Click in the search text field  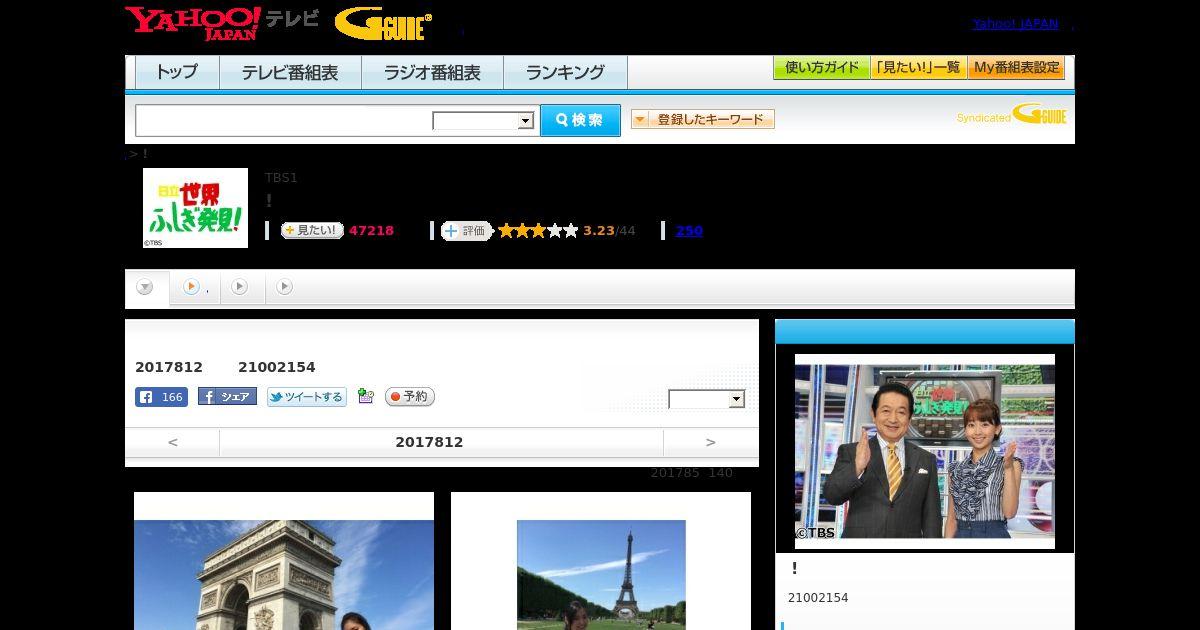coord(283,121)
